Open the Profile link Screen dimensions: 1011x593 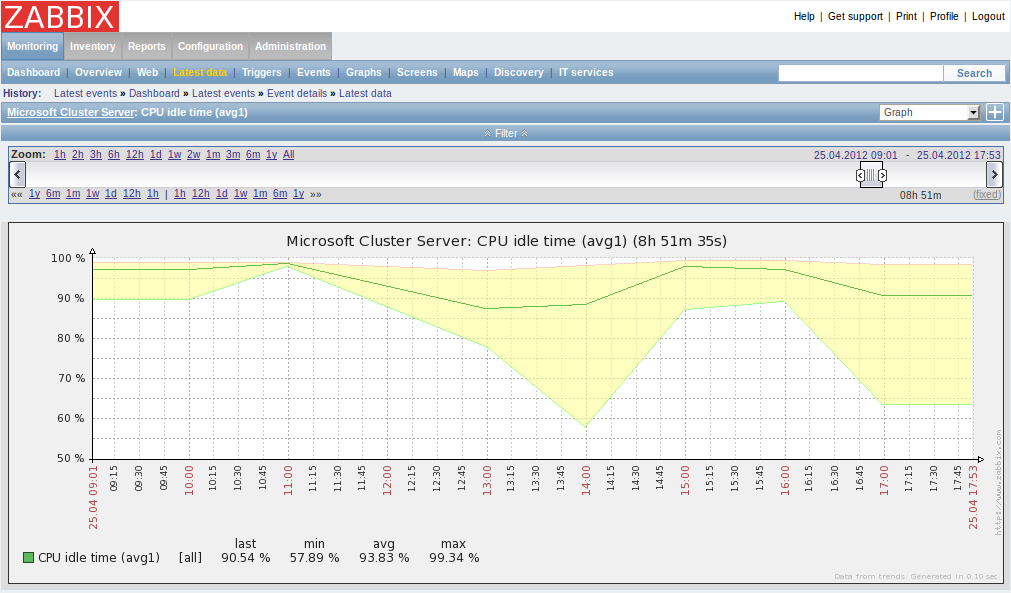(944, 16)
